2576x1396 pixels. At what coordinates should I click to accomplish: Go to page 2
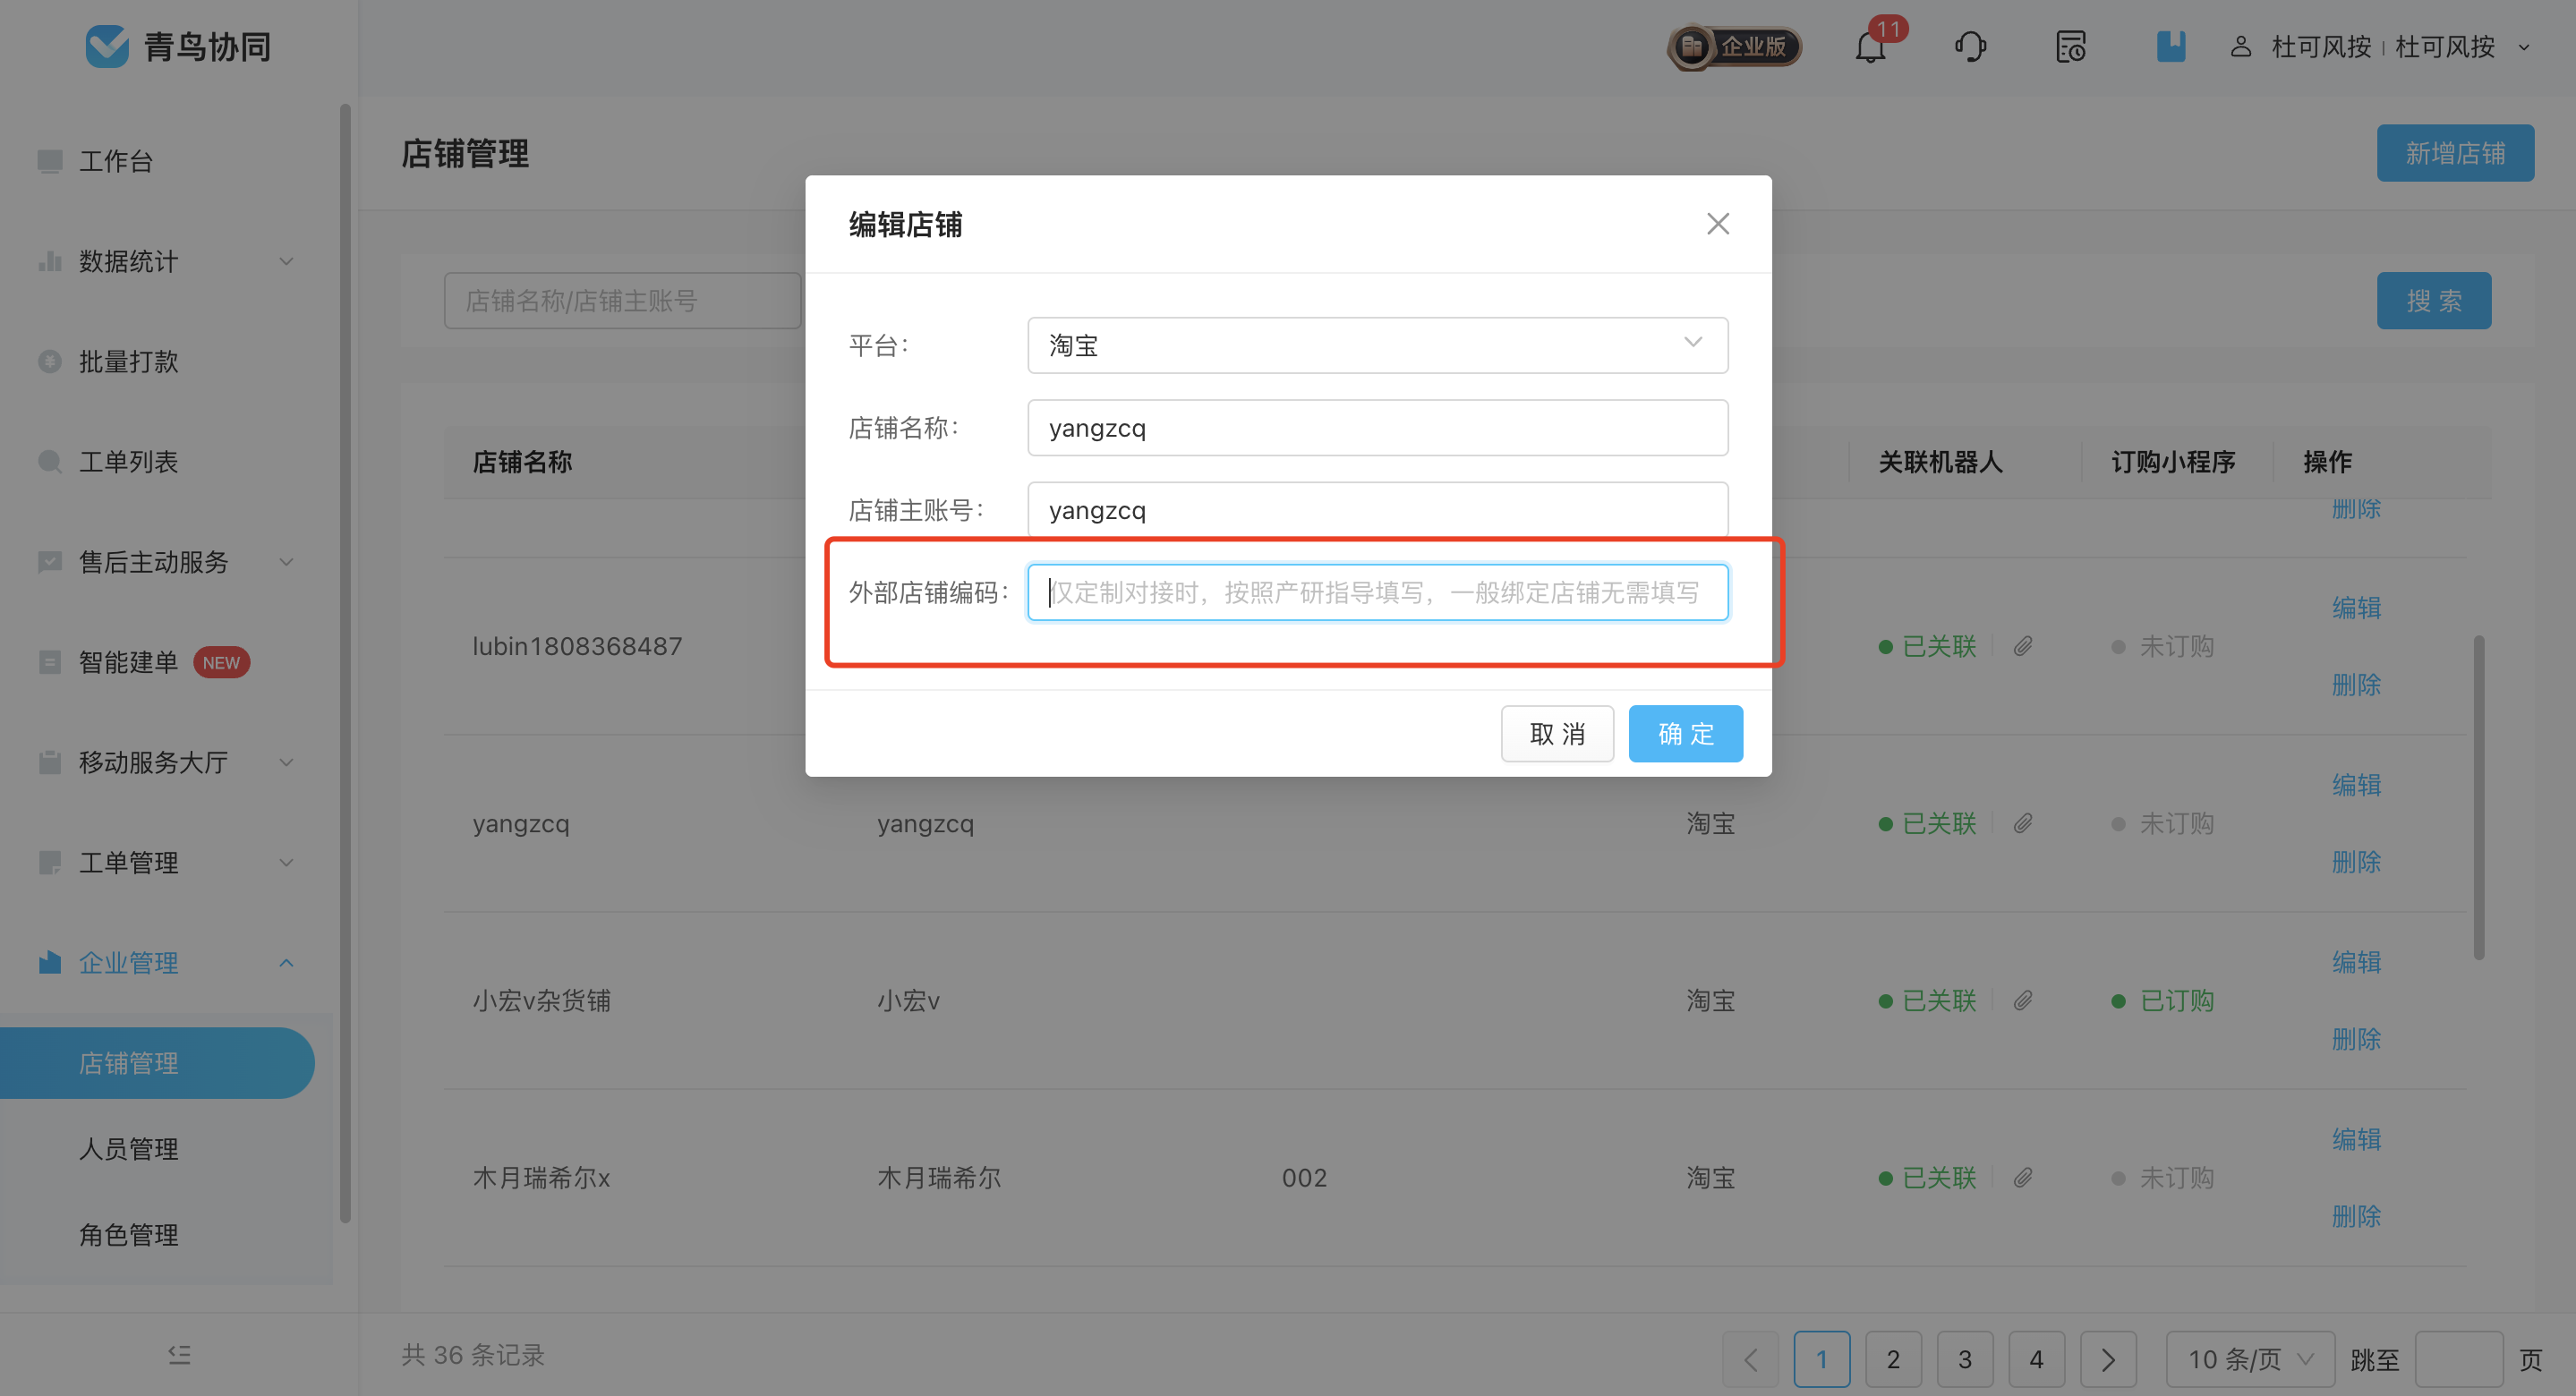[x=1893, y=1359]
